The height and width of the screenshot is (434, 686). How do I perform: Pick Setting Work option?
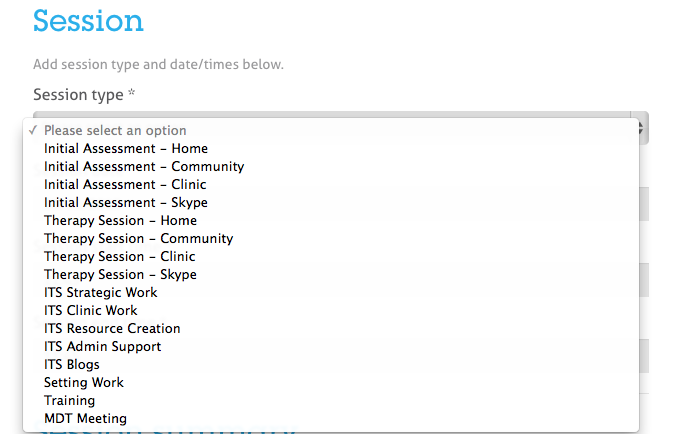tap(83, 383)
